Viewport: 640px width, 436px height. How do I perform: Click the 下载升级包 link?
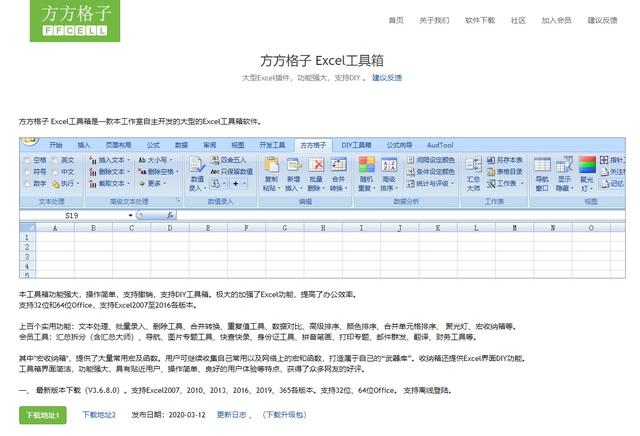coord(284,415)
